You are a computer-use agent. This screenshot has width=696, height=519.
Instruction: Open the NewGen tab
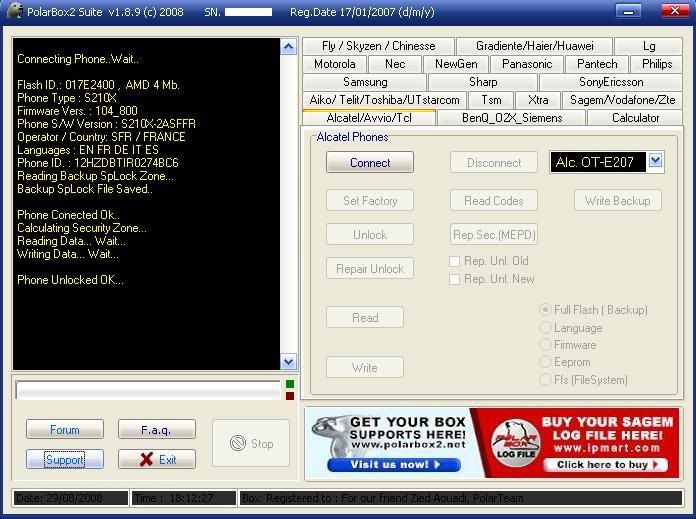(x=456, y=64)
